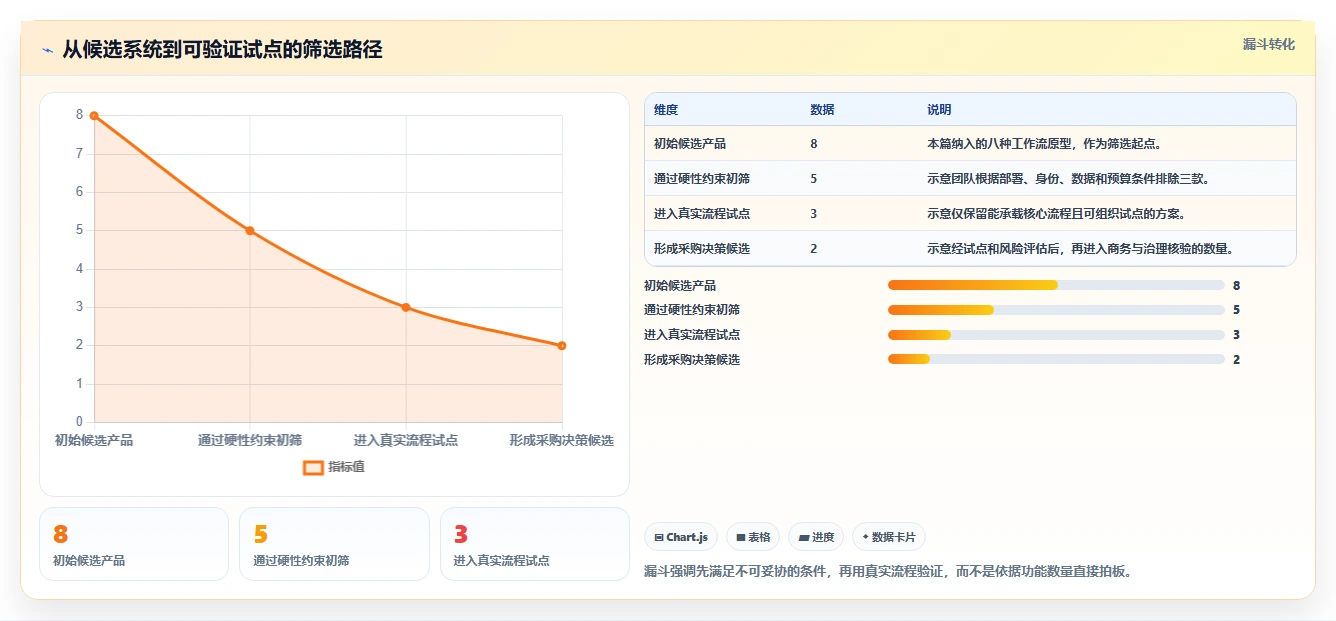Click the 3 进入真实流程试点 stat card
1336x621 pixels.
click(535, 544)
